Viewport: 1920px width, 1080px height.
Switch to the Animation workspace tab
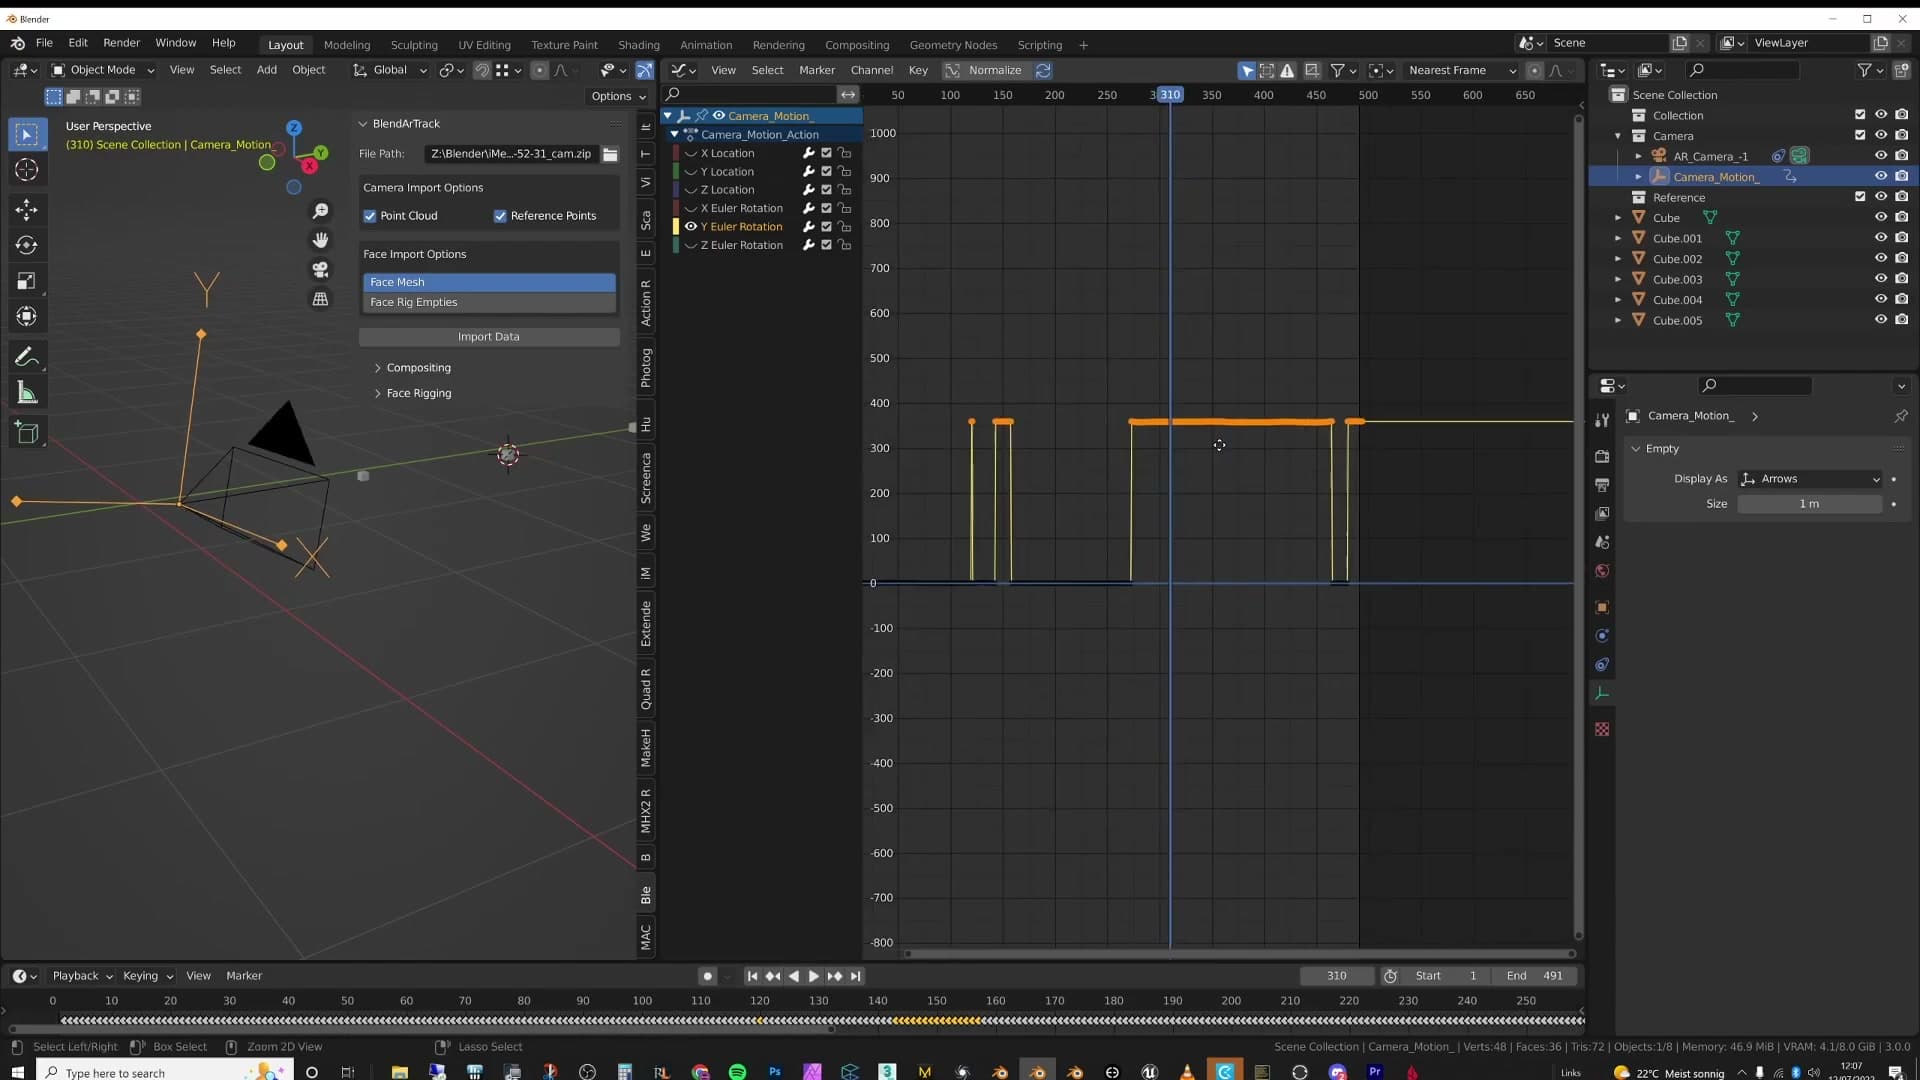tap(706, 45)
